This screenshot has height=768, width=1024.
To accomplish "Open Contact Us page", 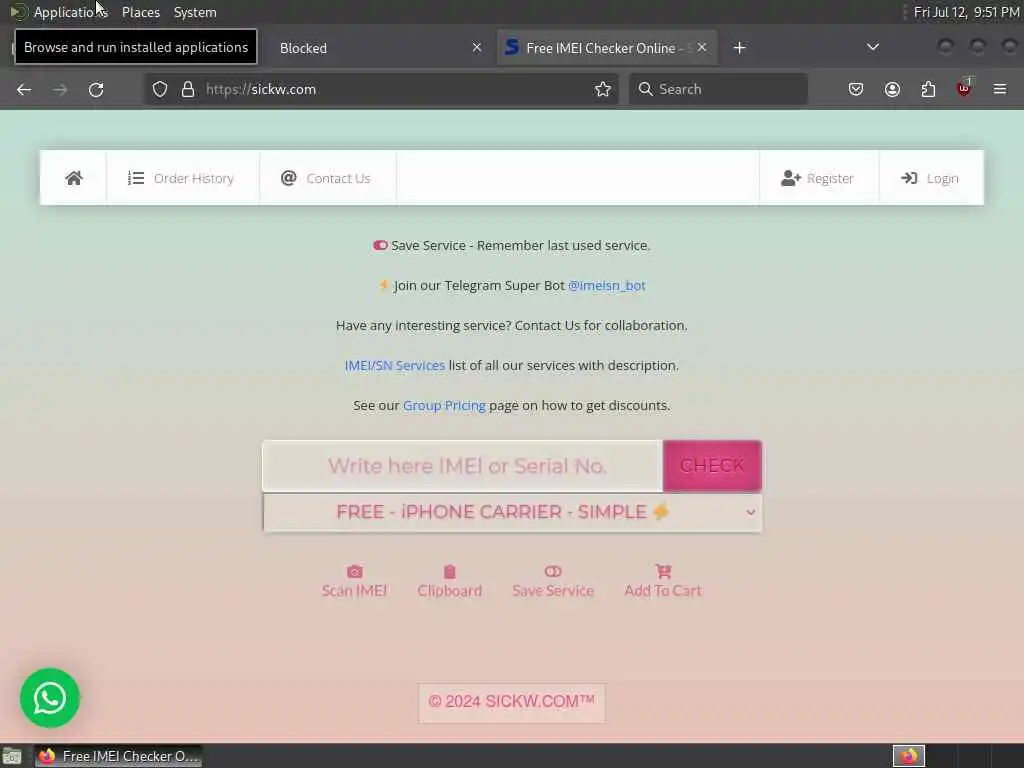I will pos(326,178).
